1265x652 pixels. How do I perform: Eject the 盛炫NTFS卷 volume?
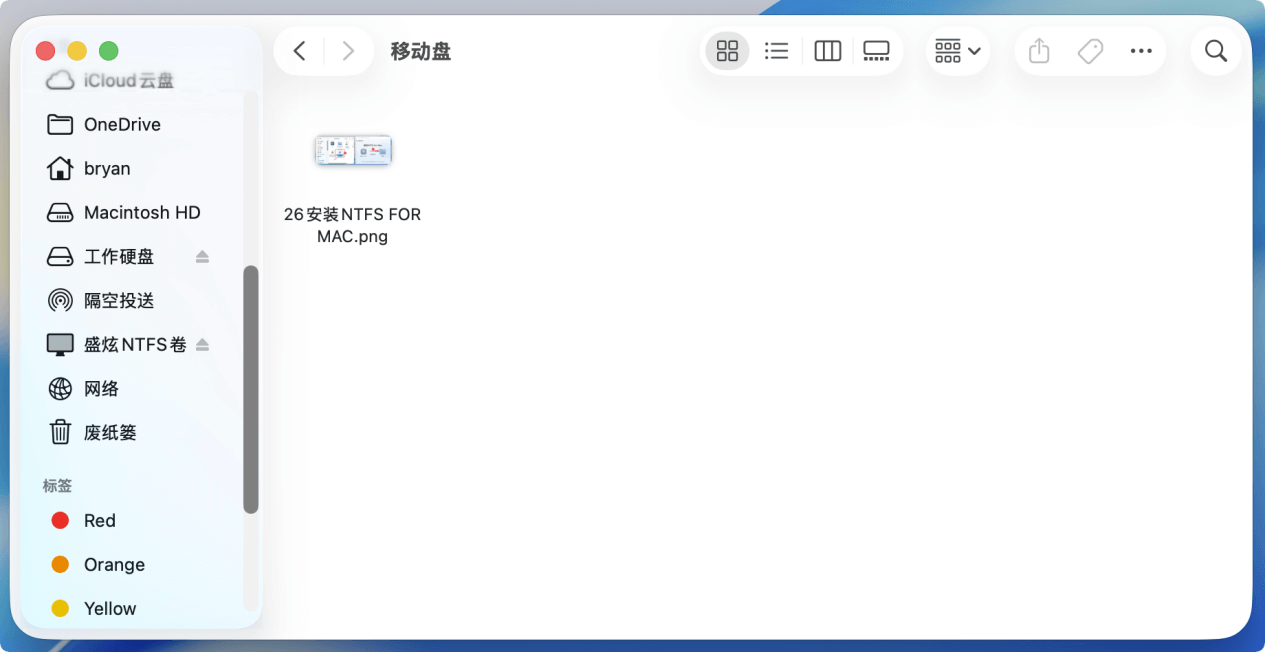tap(202, 344)
